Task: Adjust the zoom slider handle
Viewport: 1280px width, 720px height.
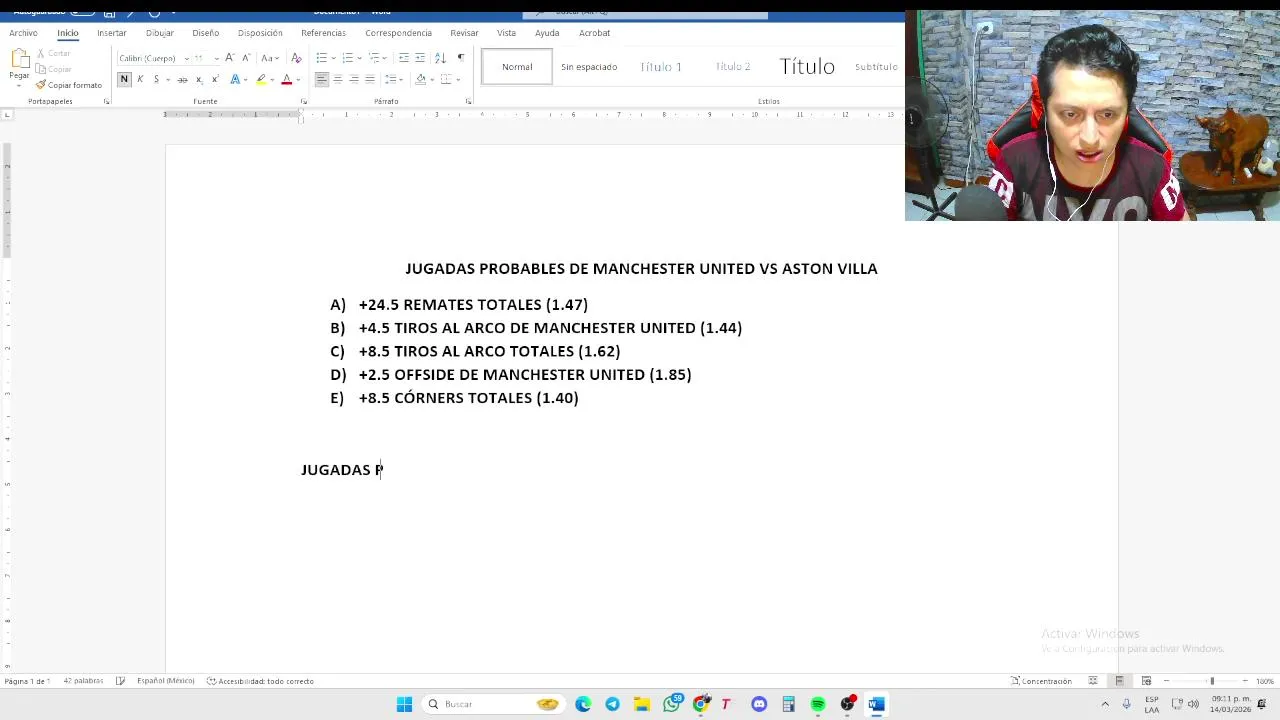Action: coord(1212,681)
